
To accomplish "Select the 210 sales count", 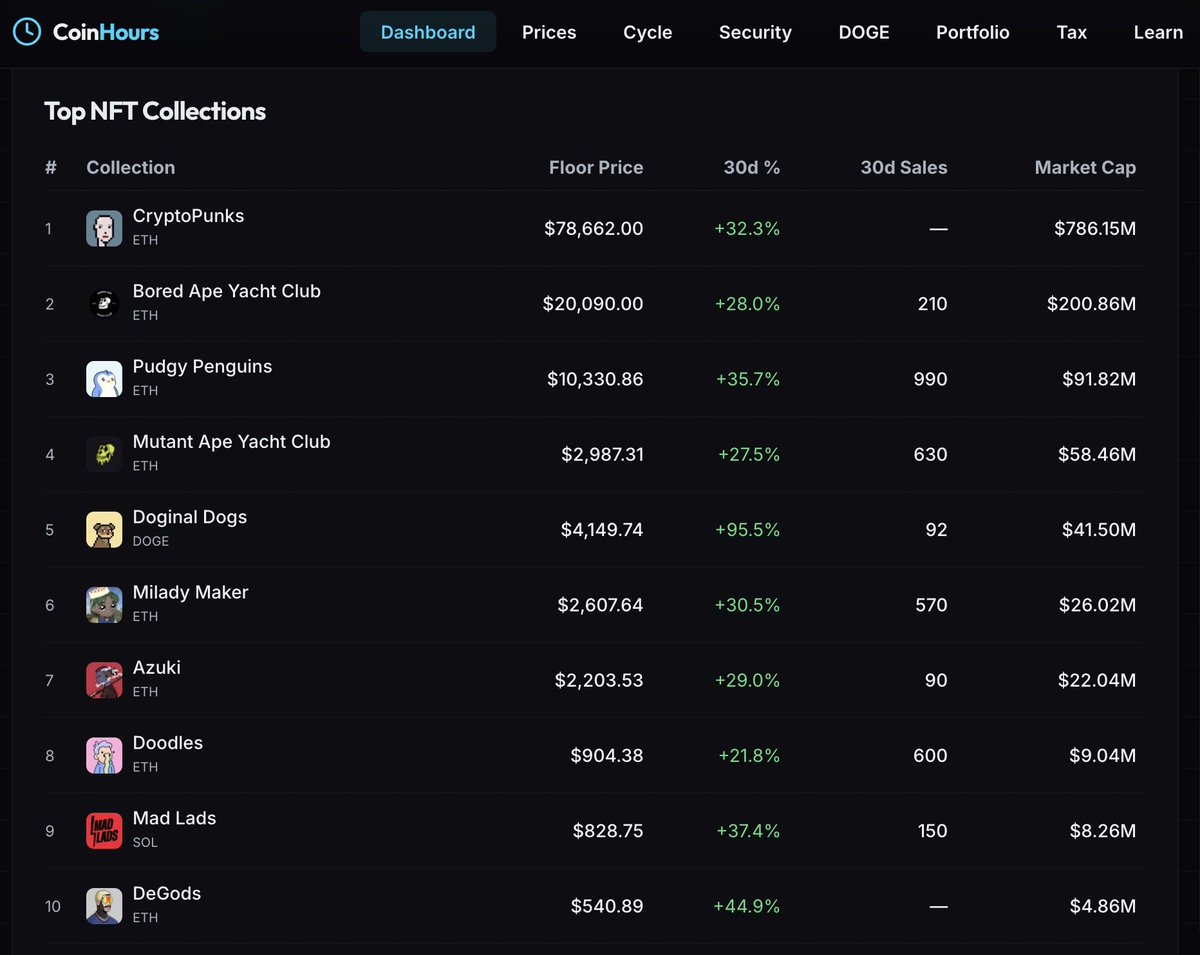I will [932, 304].
